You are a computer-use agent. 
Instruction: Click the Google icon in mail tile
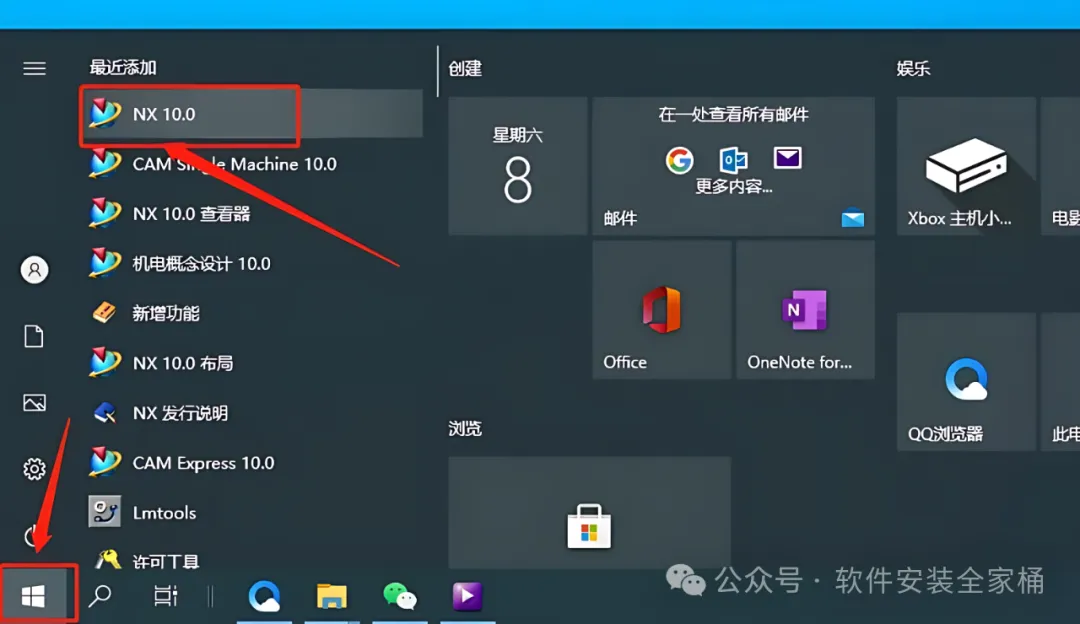click(679, 160)
